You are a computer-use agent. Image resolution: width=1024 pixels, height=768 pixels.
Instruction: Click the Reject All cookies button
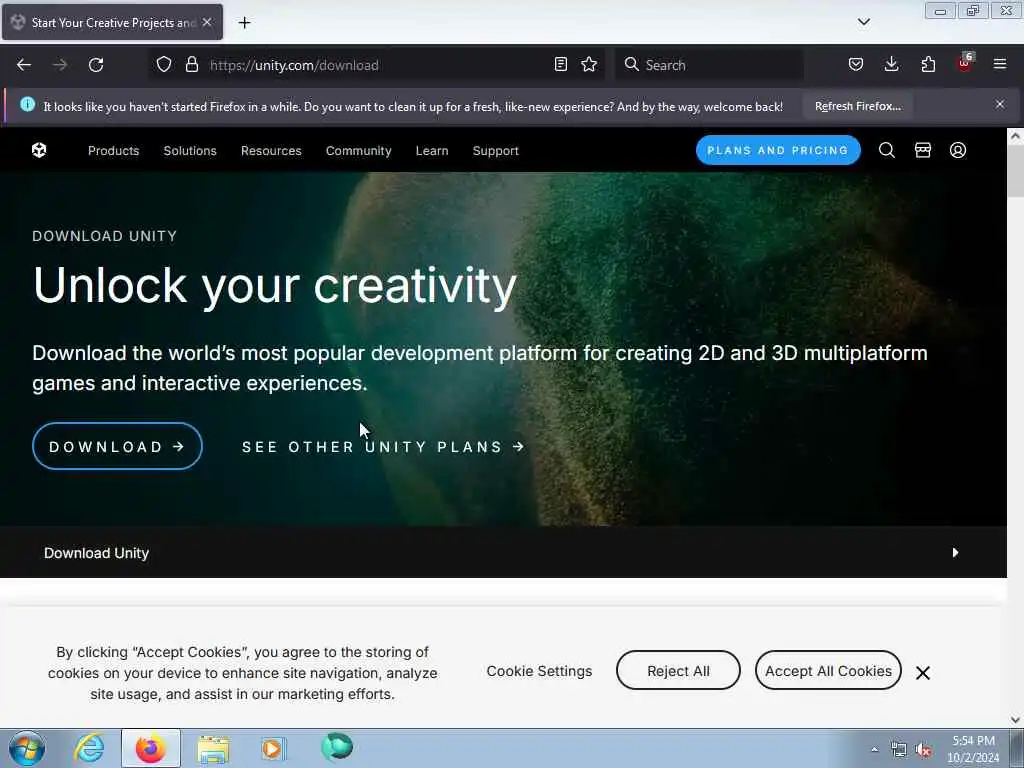(678, 671)
